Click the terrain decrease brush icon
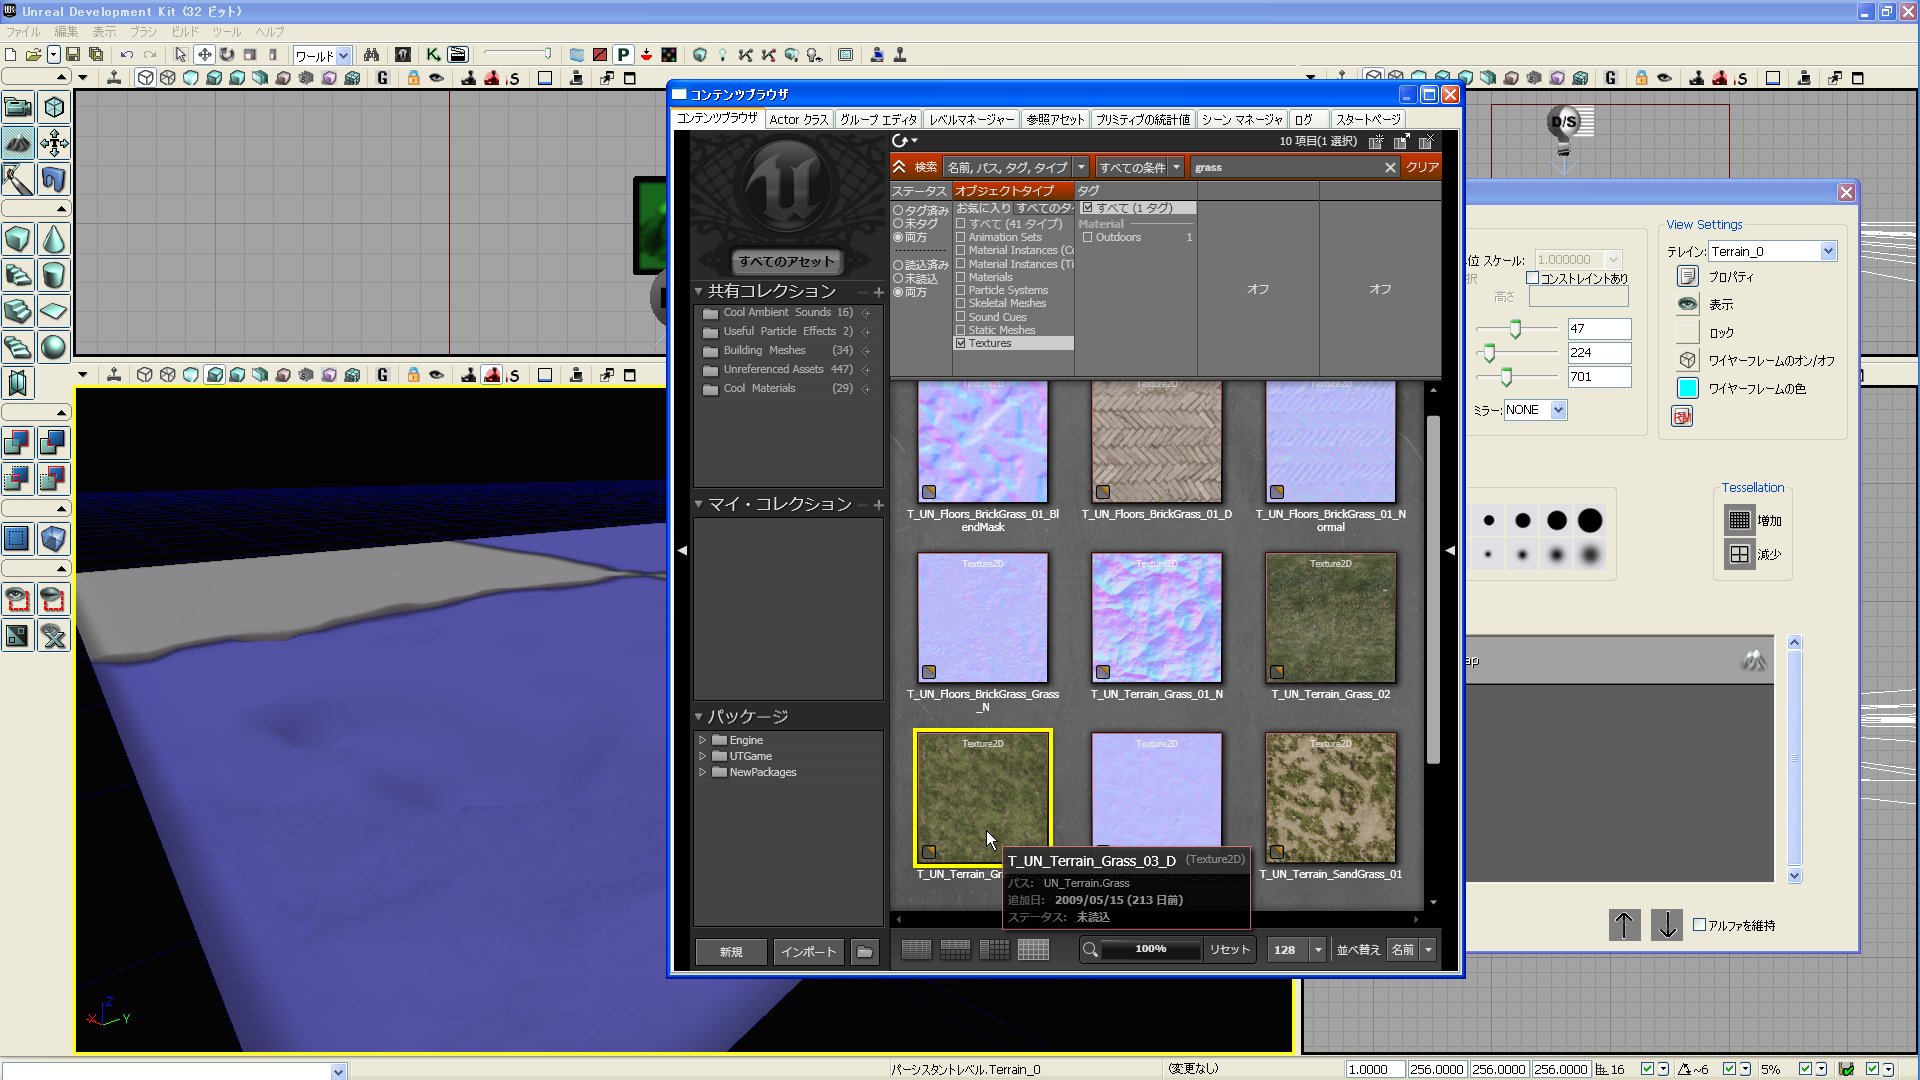Image resolution: width=1920 pixels, height=1080 pixels. coord(1740,554)
